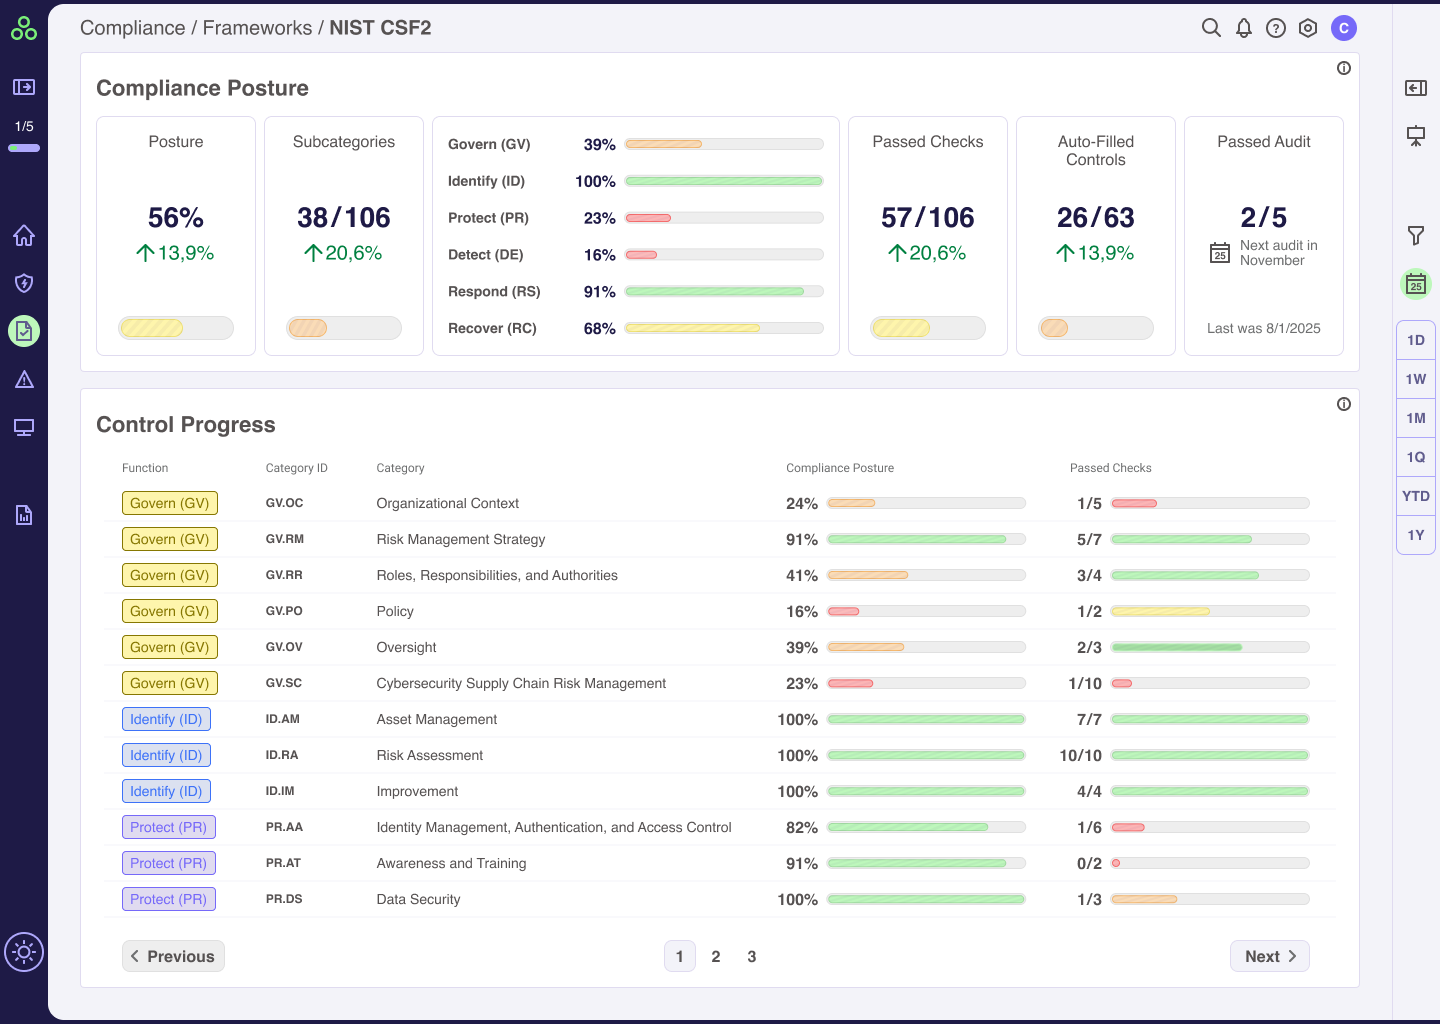Open the notifications bell
This screenshot has width=1440, height=1024.
(x=1243, y=28)
